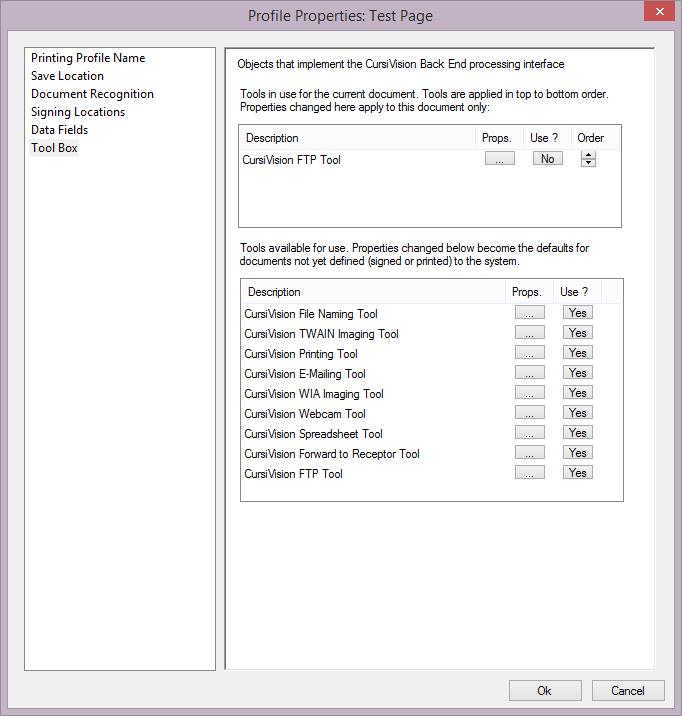Screen dimensions: 682x716
Task: Select Signing Locations in the list
Action: (x=78, y=112)
